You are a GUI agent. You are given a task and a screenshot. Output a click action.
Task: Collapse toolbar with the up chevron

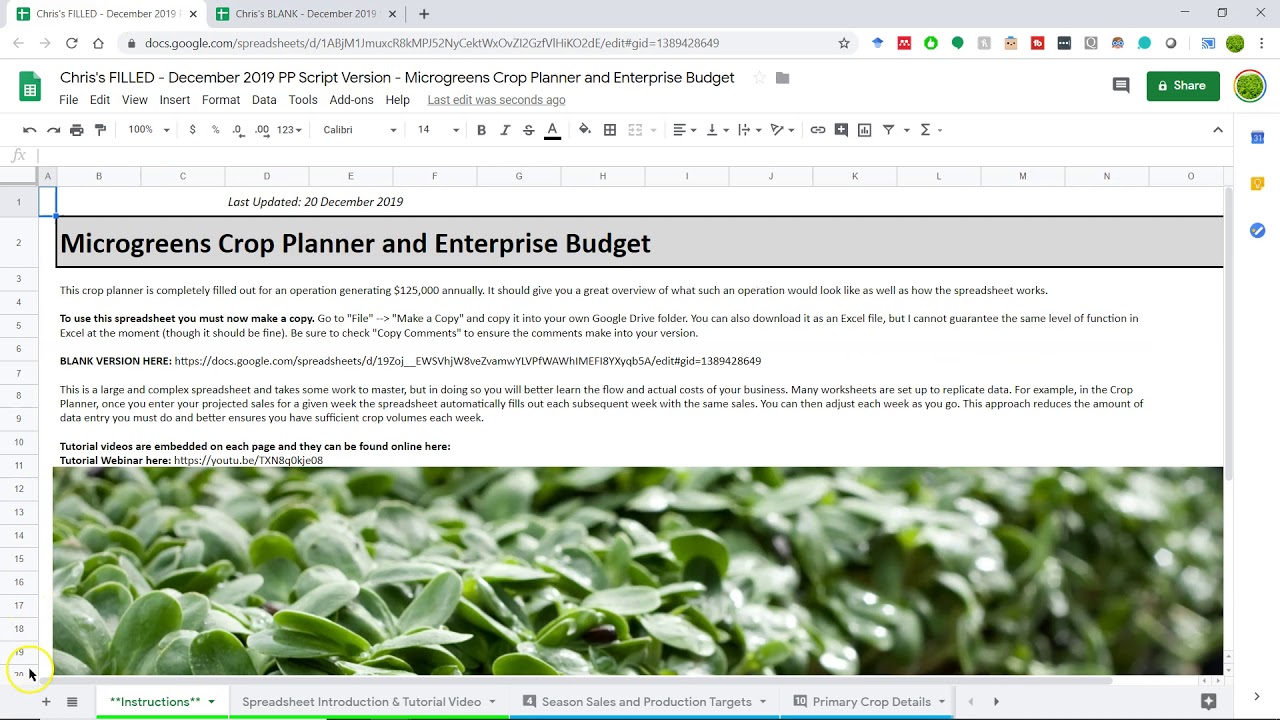coord(1218,130)
